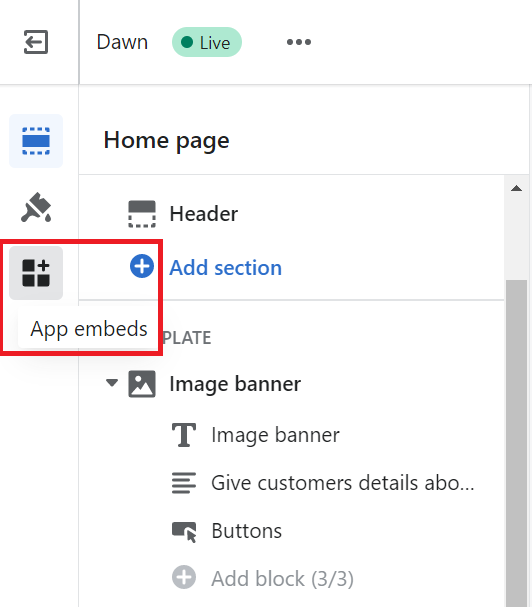Click the Header section icon
The width and height of the screenshot is (532, 607).
[142, 214]
